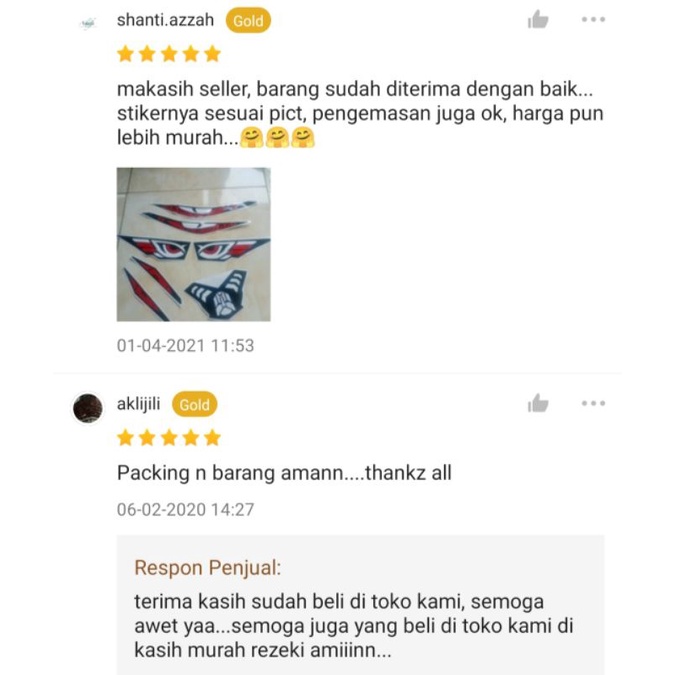
Task: Tap the timestamp 06-02-2020 14:27
Action: coord(186,510)
